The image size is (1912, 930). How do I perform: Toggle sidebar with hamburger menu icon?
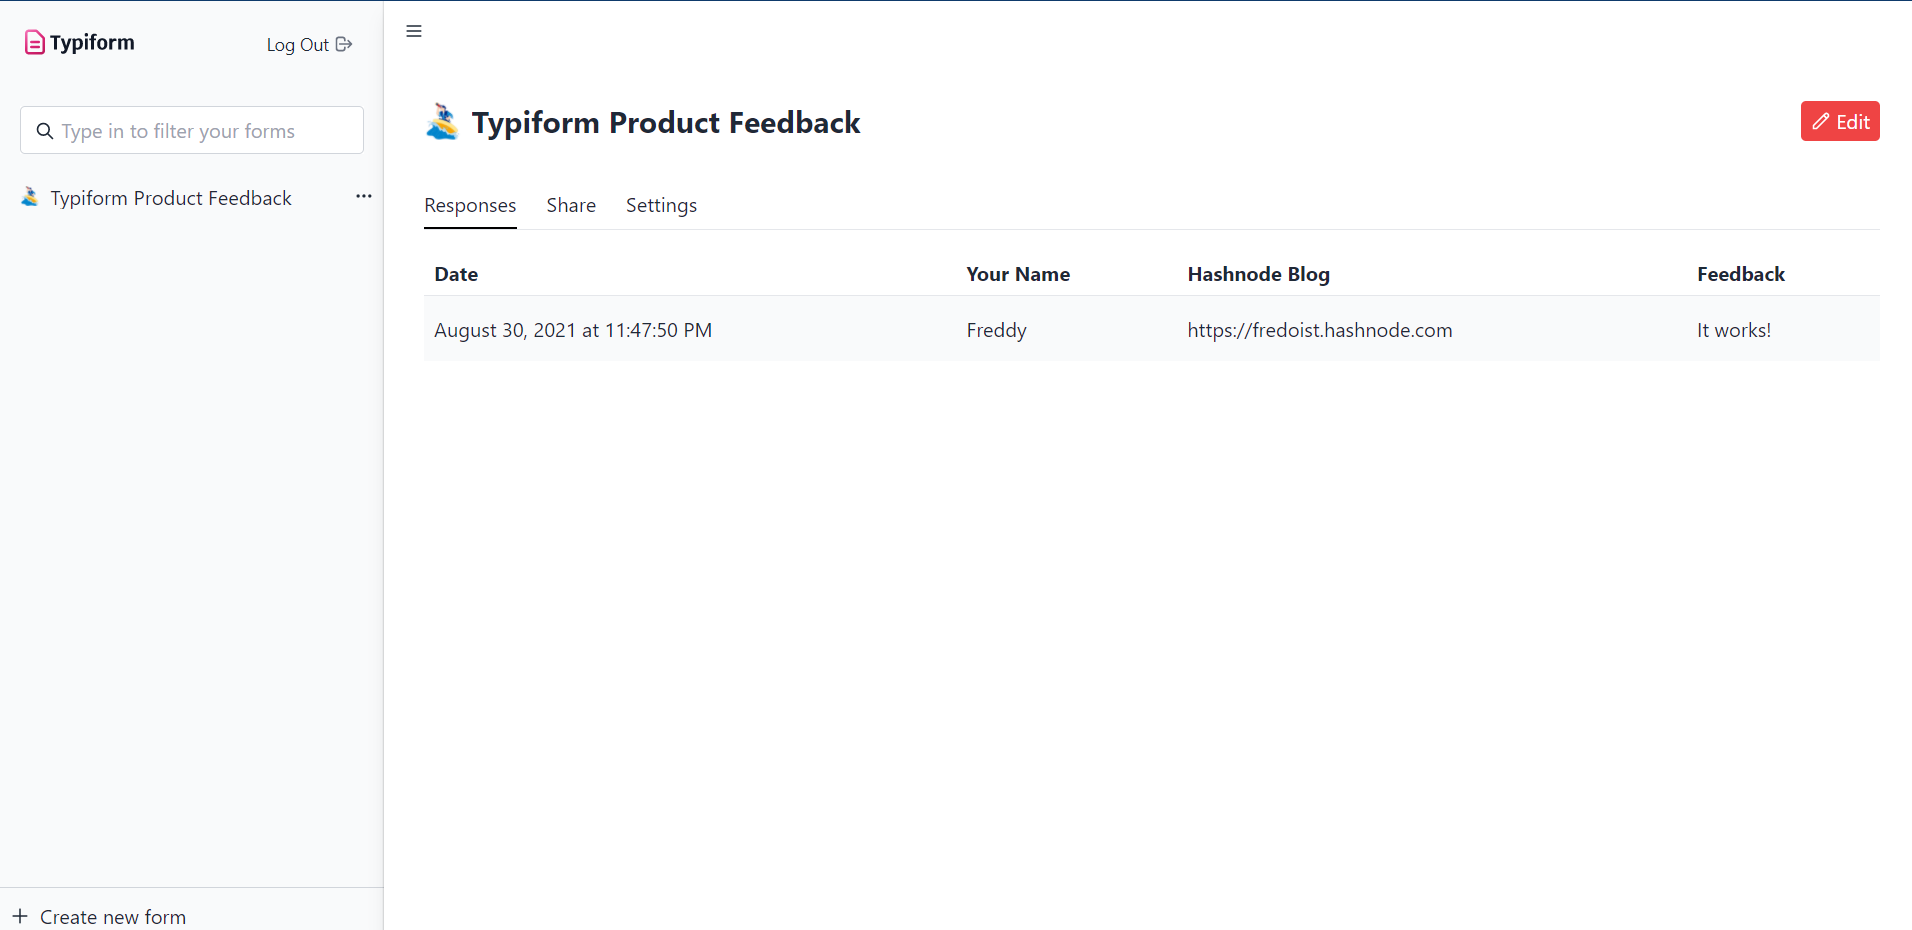click(x=414, y=31)
